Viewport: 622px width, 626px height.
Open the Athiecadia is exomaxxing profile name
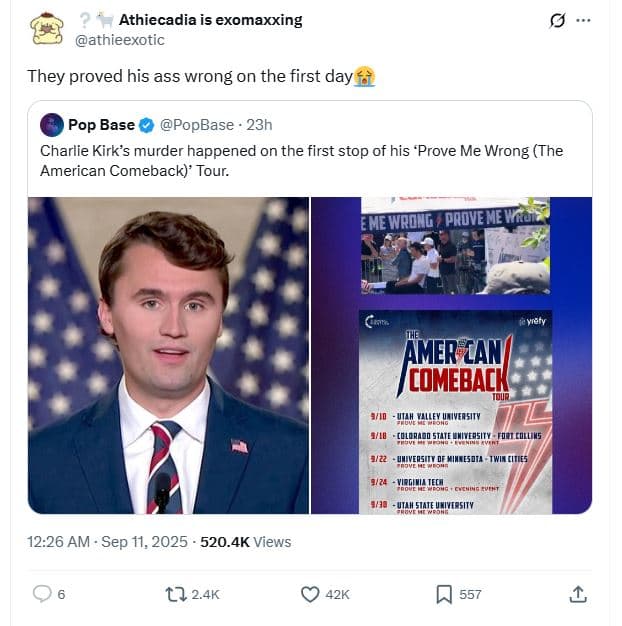coord(210,20)
